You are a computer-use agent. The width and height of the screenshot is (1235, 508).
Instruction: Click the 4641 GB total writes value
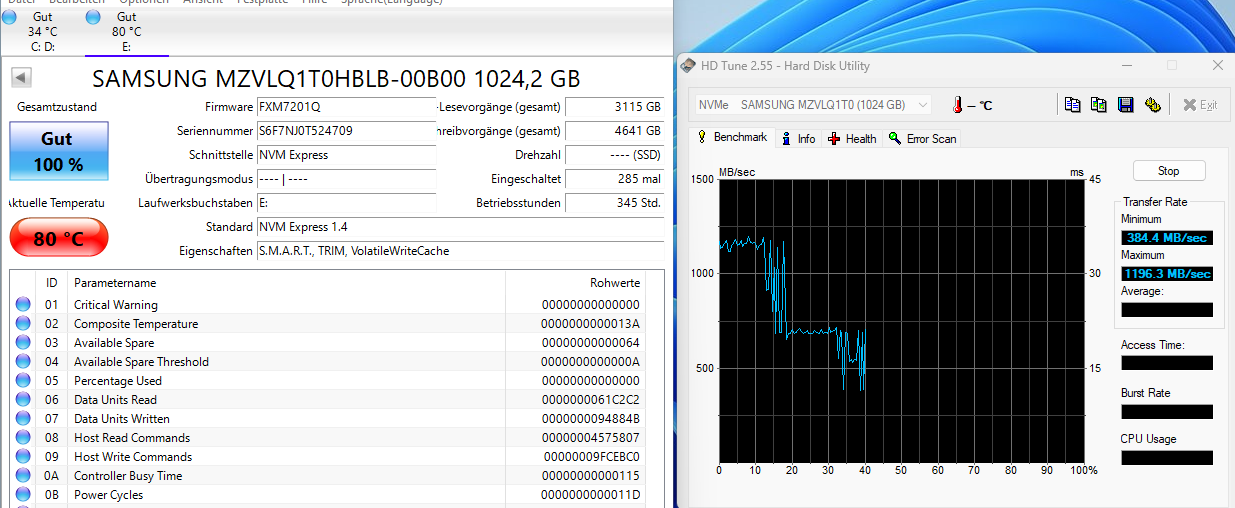tap(614, 131)
